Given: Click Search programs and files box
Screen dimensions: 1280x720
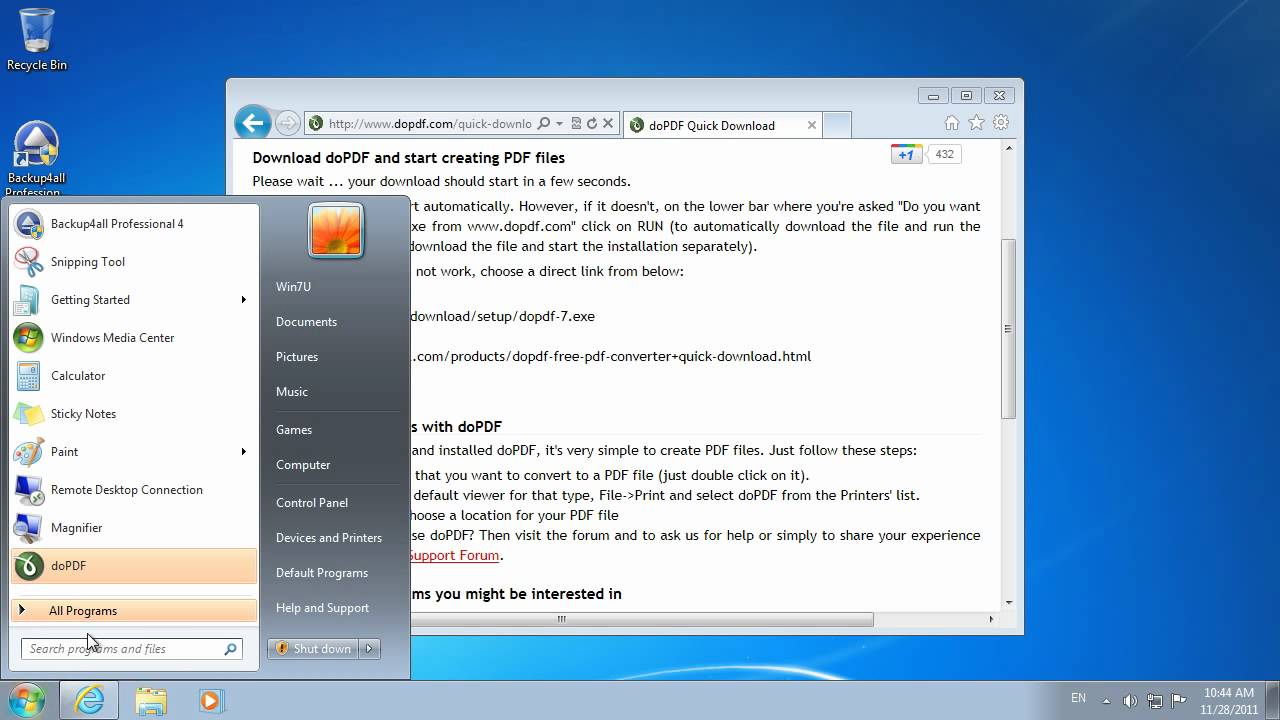Looking at the screenshot, I should coord(131,649).
